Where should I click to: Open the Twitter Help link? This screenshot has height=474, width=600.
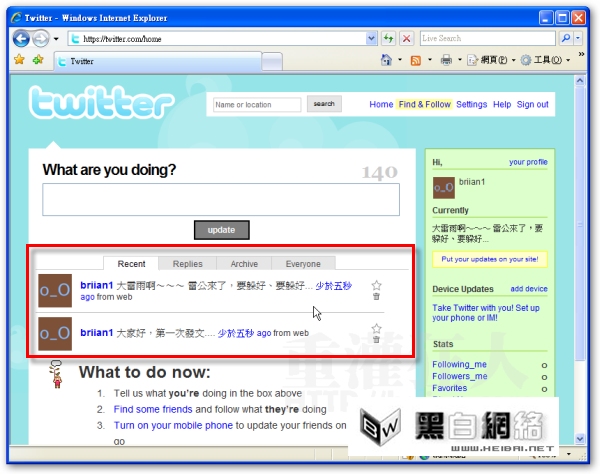tap(502, 104)
